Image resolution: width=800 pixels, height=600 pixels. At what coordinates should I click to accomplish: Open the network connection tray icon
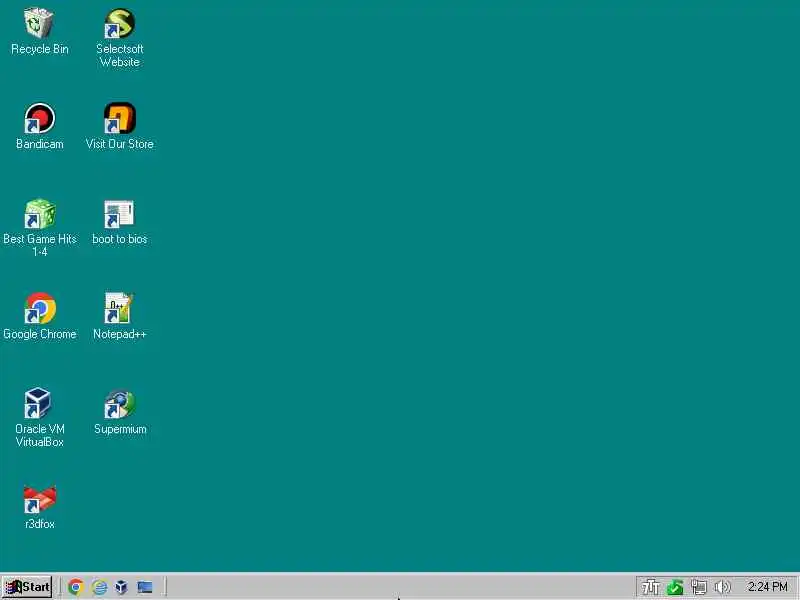(698, 587)
